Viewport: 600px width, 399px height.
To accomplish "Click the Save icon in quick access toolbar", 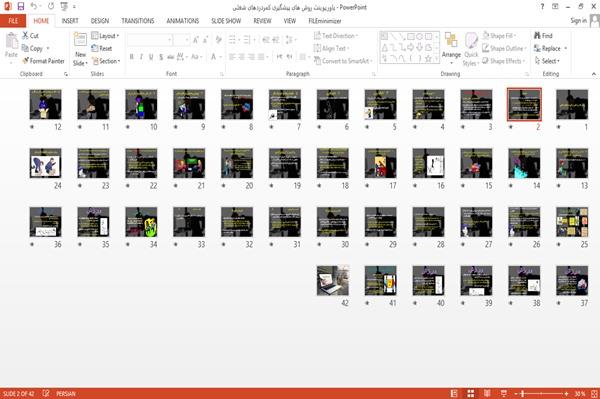I will [21, 7].
